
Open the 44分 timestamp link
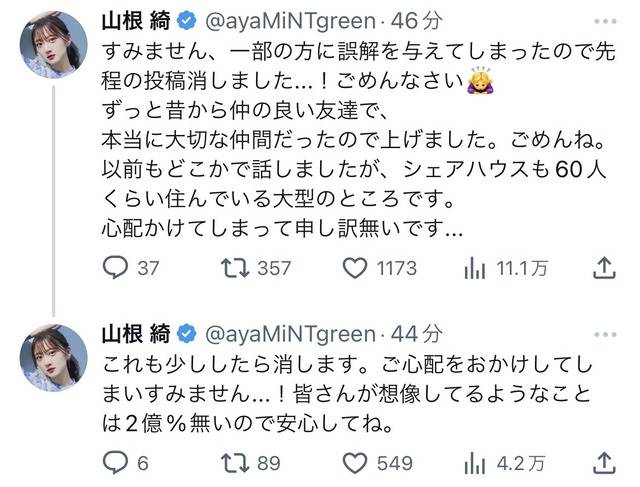pos(416,334)
